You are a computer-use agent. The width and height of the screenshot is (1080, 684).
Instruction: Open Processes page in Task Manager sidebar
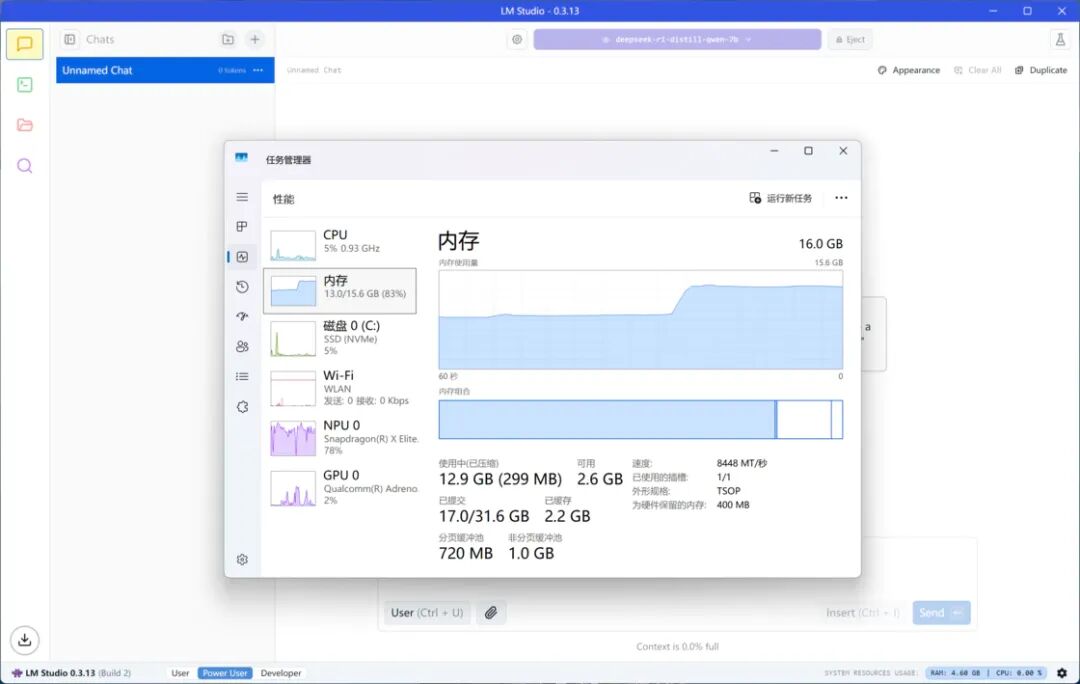click(x=242, y=227)
